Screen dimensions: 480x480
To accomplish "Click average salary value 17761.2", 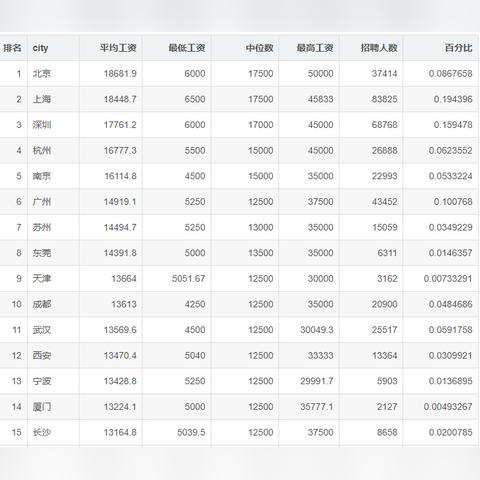I will tap(120, 125).
